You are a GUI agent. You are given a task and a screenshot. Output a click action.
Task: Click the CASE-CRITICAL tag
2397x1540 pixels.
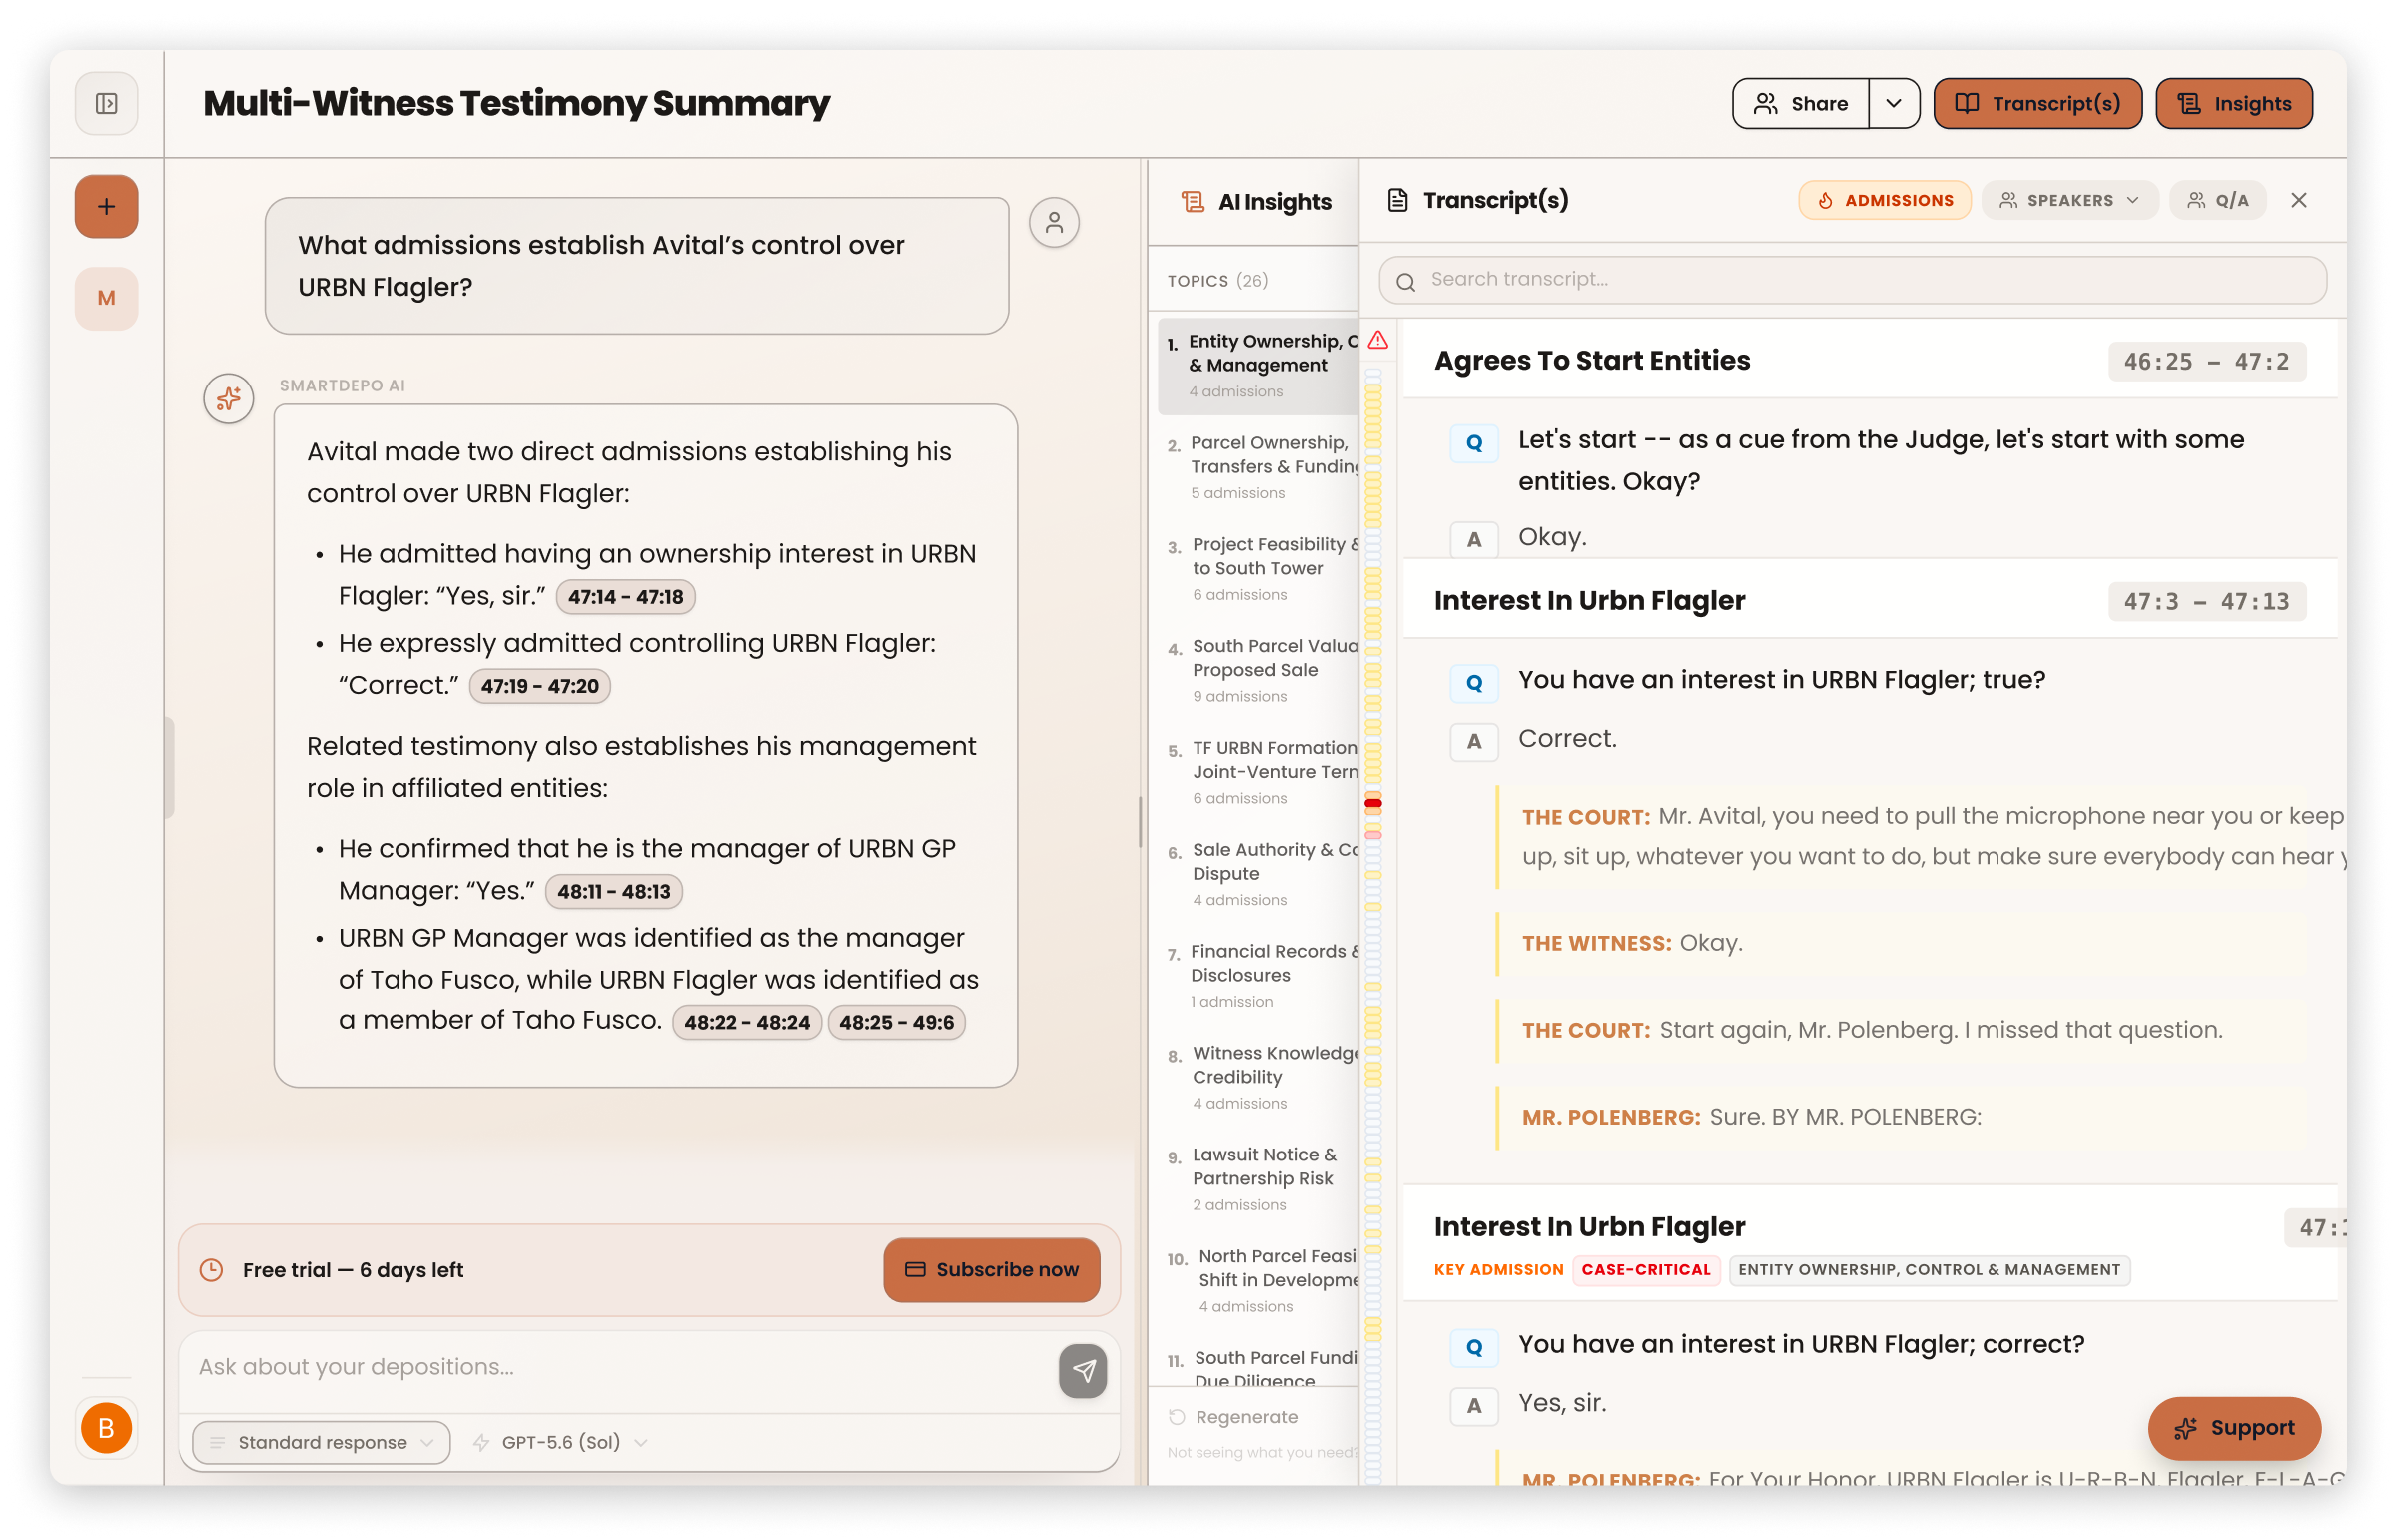pyautogui.click(x=1645, y=1270)
